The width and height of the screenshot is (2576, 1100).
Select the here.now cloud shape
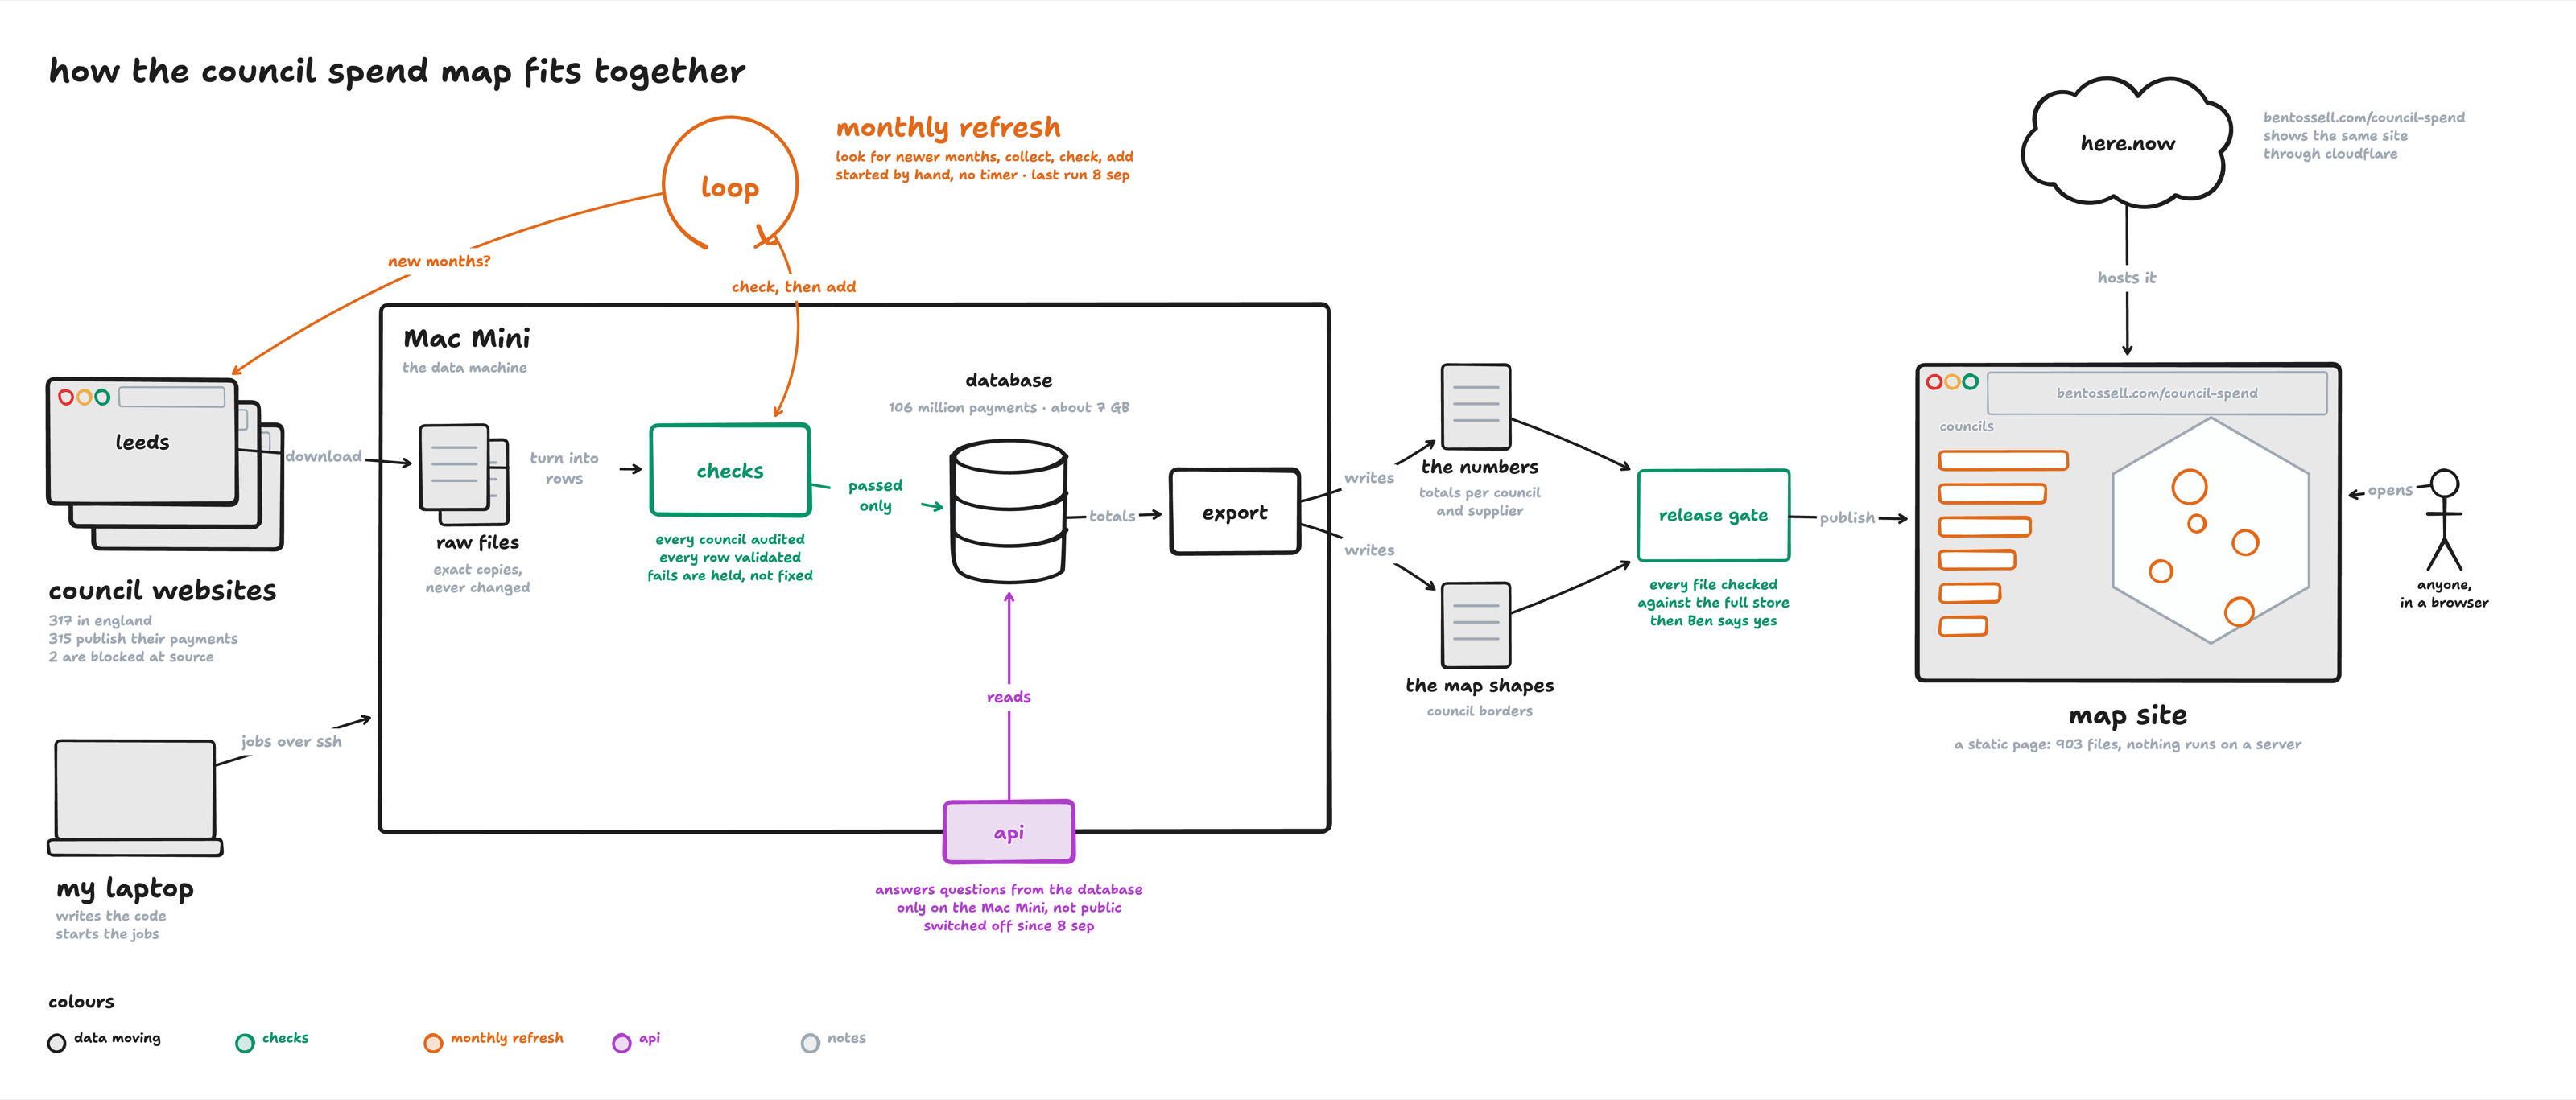tap(2127, 142)
